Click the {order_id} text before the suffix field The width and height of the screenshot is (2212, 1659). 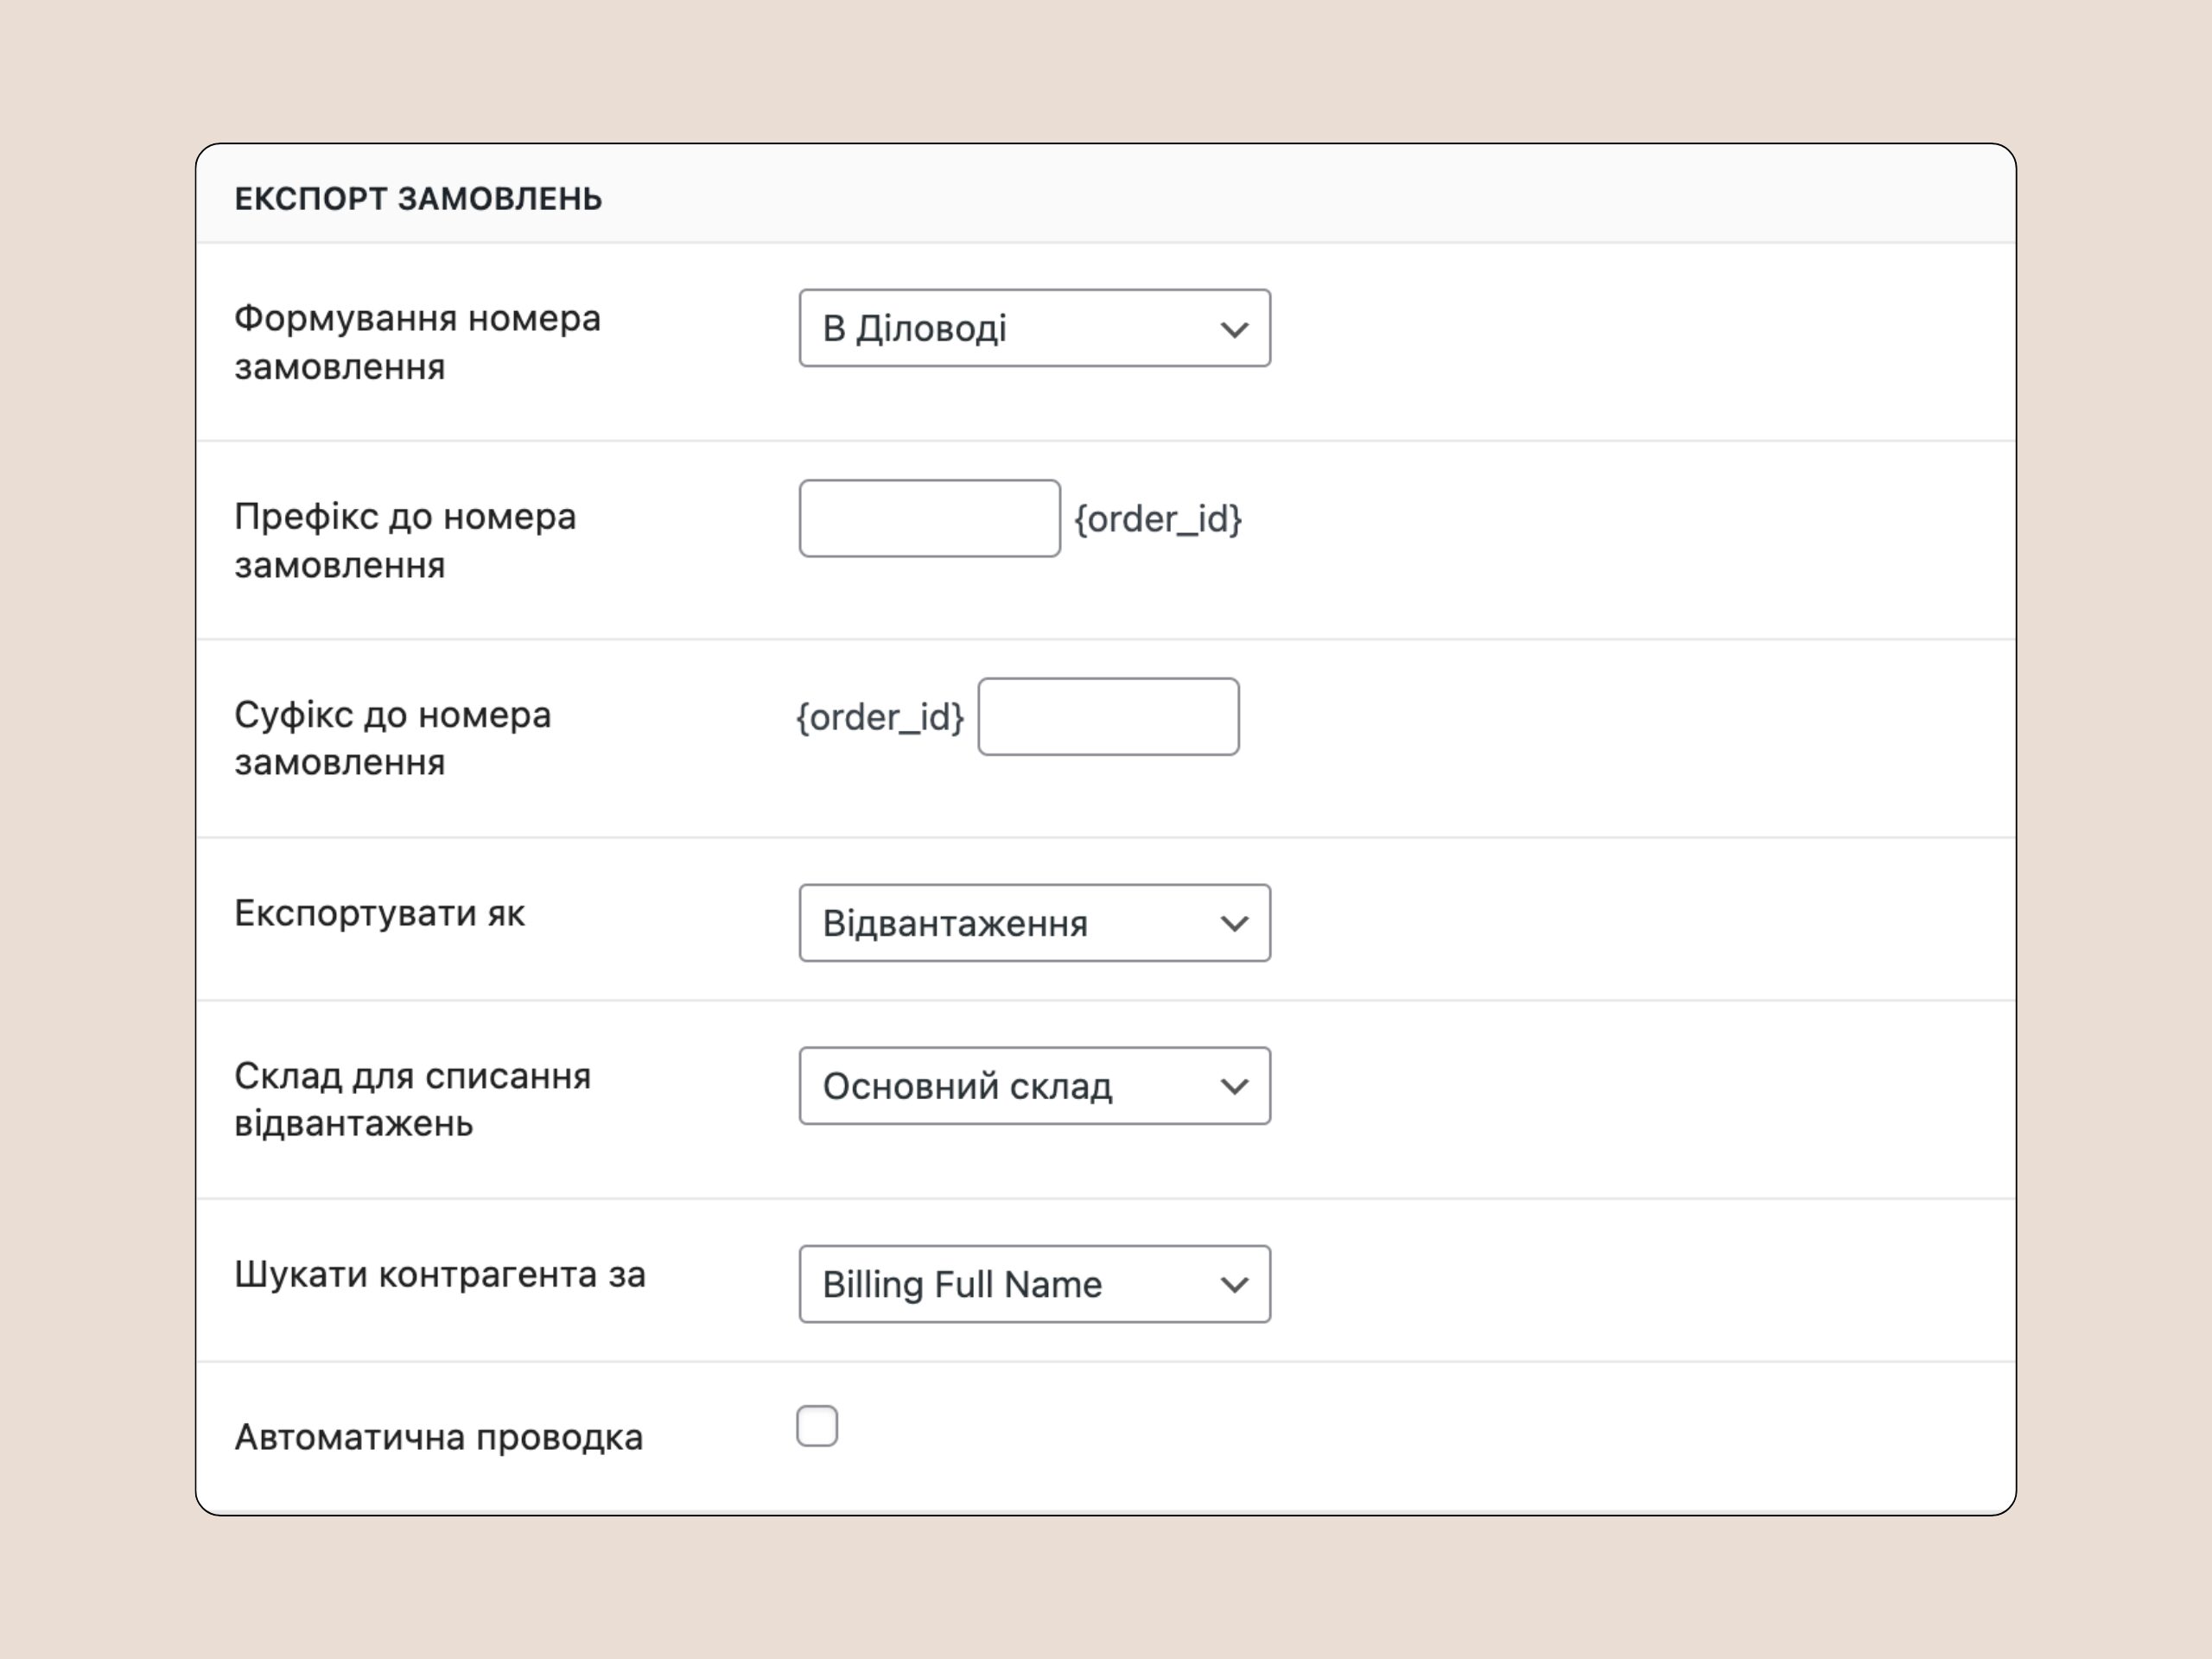[880, 717]
